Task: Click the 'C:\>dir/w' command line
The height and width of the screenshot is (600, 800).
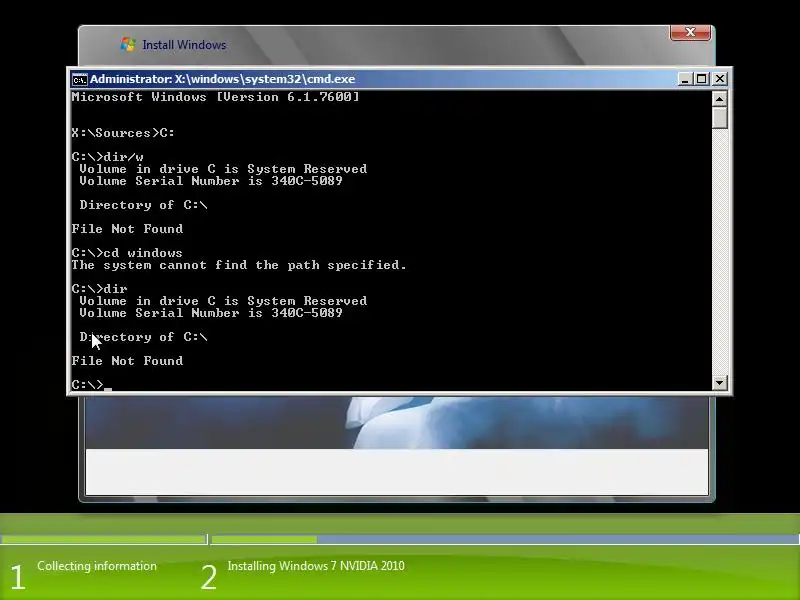Action: pyautogui.click(x=108, y=157)
